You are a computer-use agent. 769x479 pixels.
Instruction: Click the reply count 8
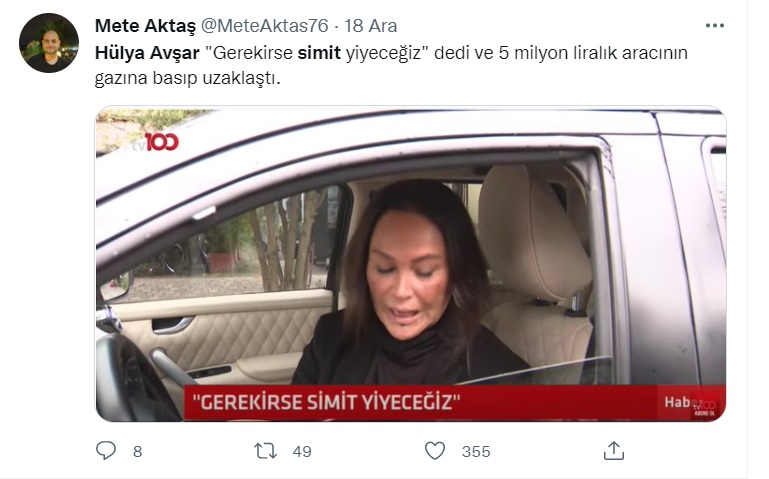point(138,452)
